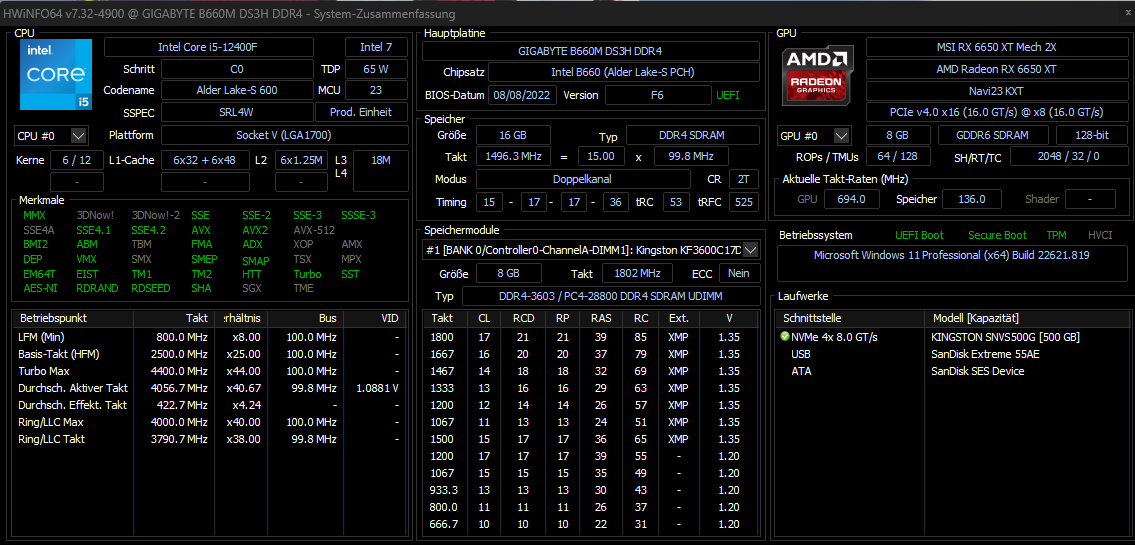Select the Turbo Max row
1135x545 pixels.
[x=208, y=371]
